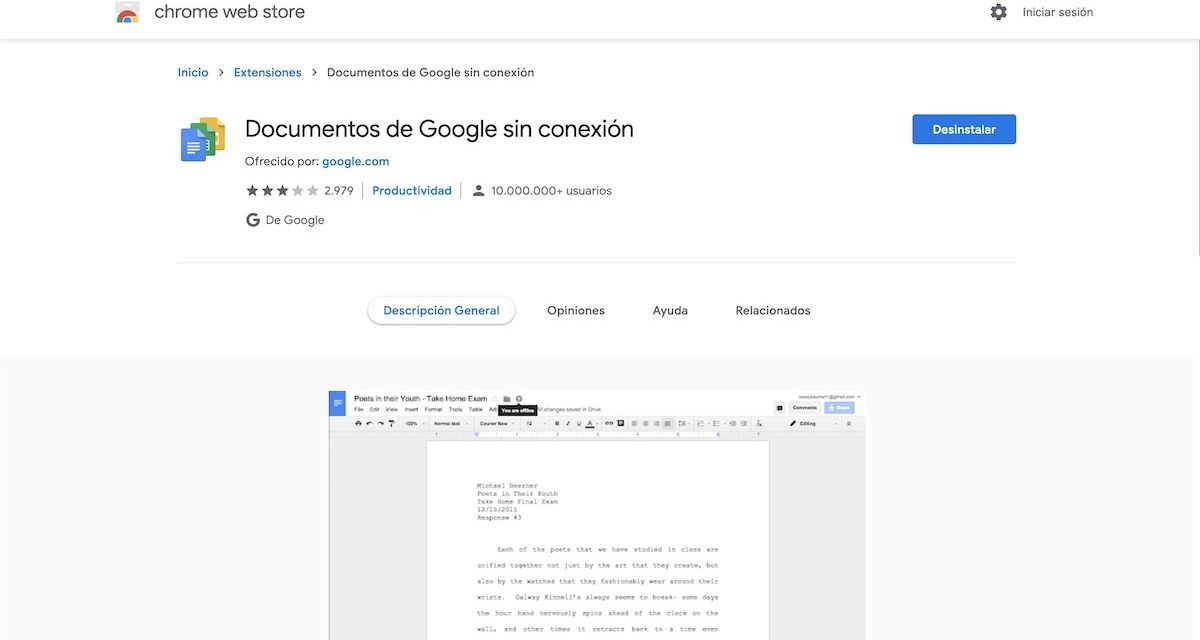Open the Iniciar sesión link
The height and width of the screenshot is (640, 1200).
(1057, 12)
